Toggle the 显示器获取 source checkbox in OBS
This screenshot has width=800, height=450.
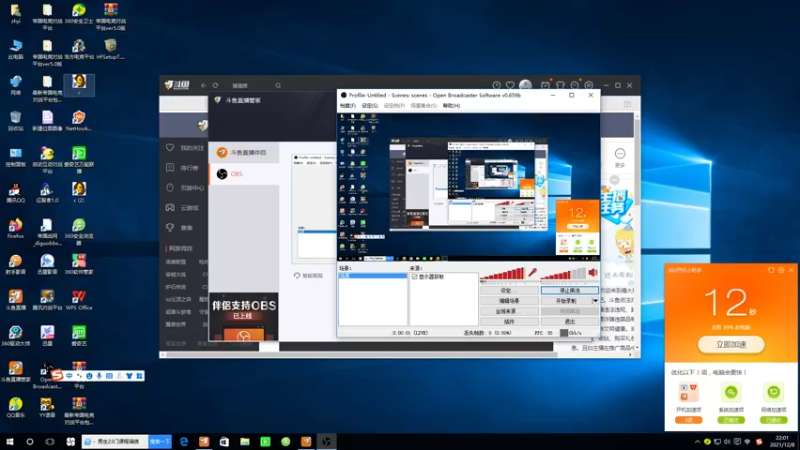(x=414, y=277)
